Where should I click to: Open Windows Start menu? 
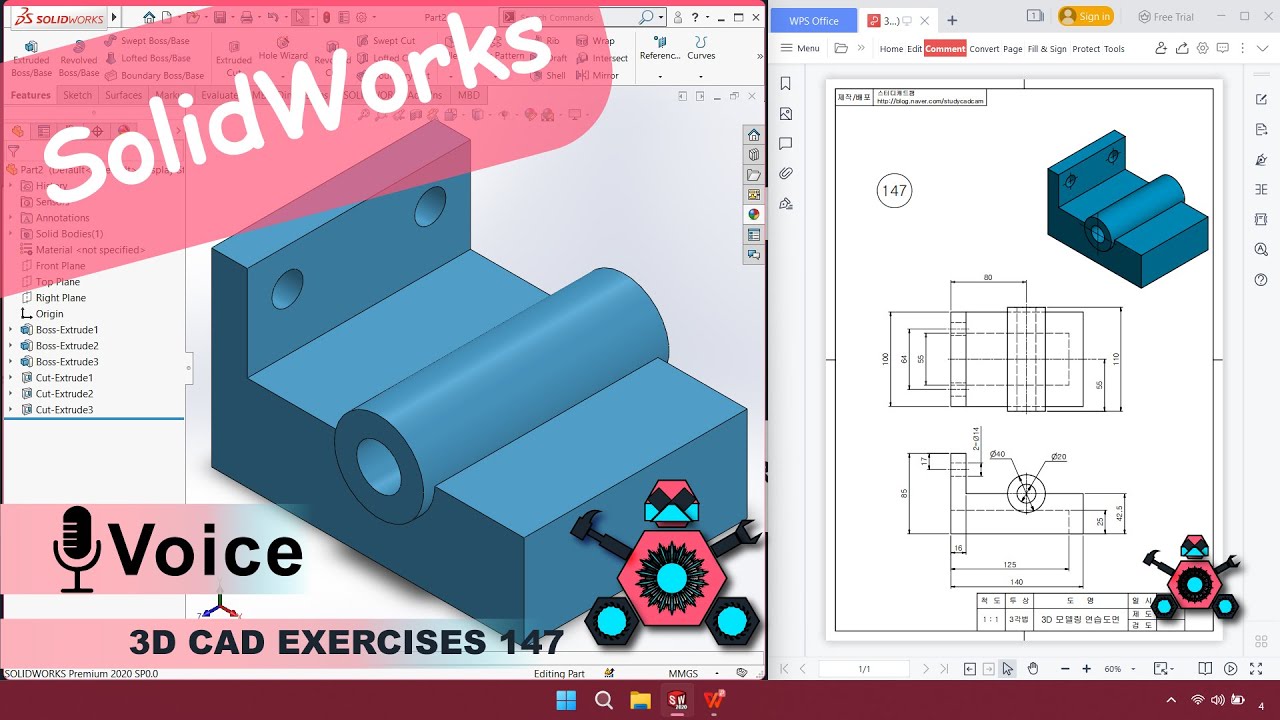565,700
